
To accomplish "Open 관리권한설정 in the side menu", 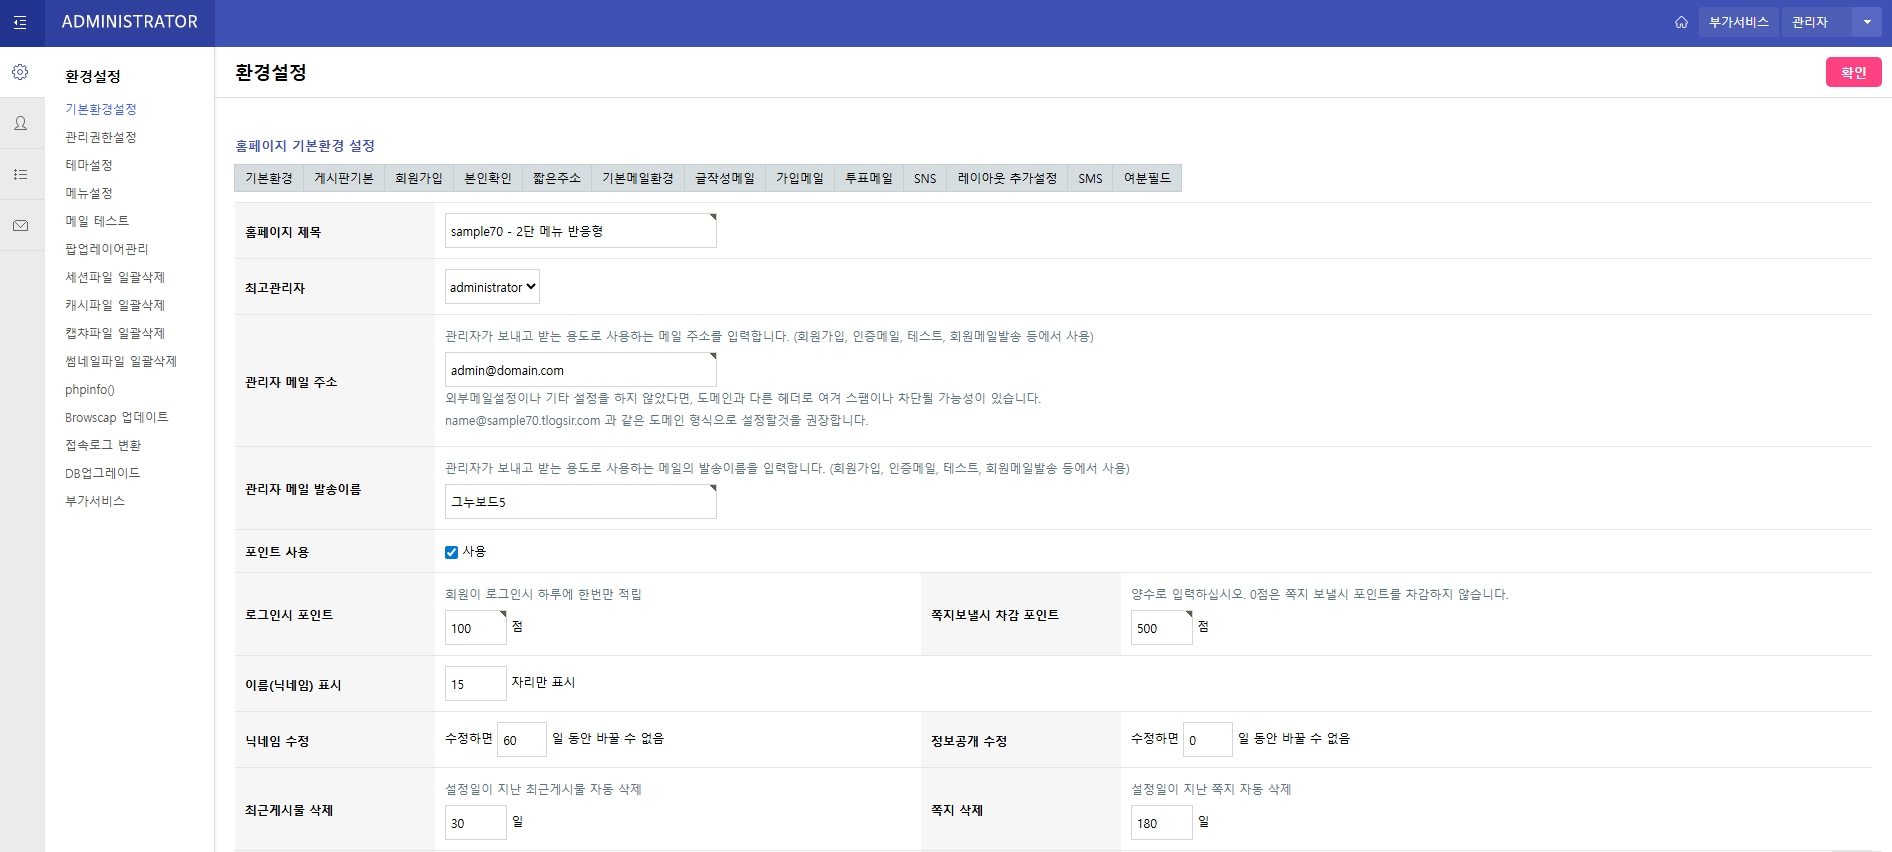I will tap(100, 137).
